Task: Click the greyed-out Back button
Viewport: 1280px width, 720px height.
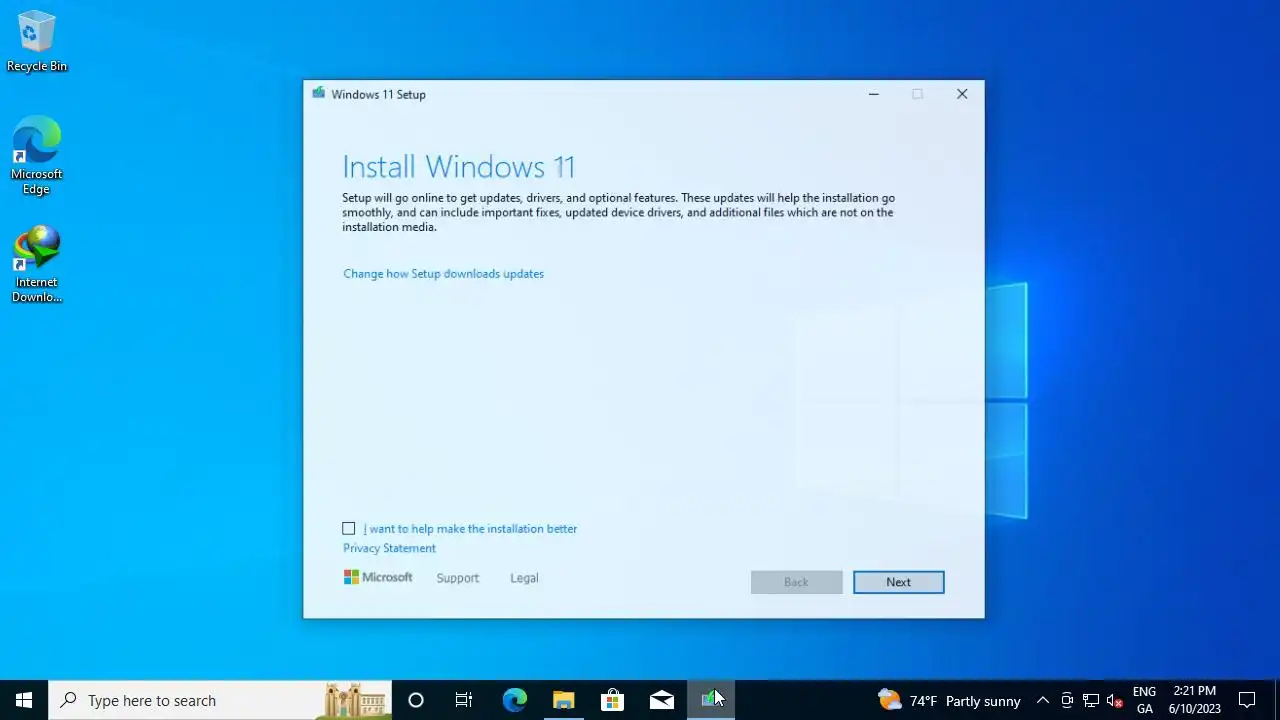Action: pyautogui.click(x=796, y=582)
